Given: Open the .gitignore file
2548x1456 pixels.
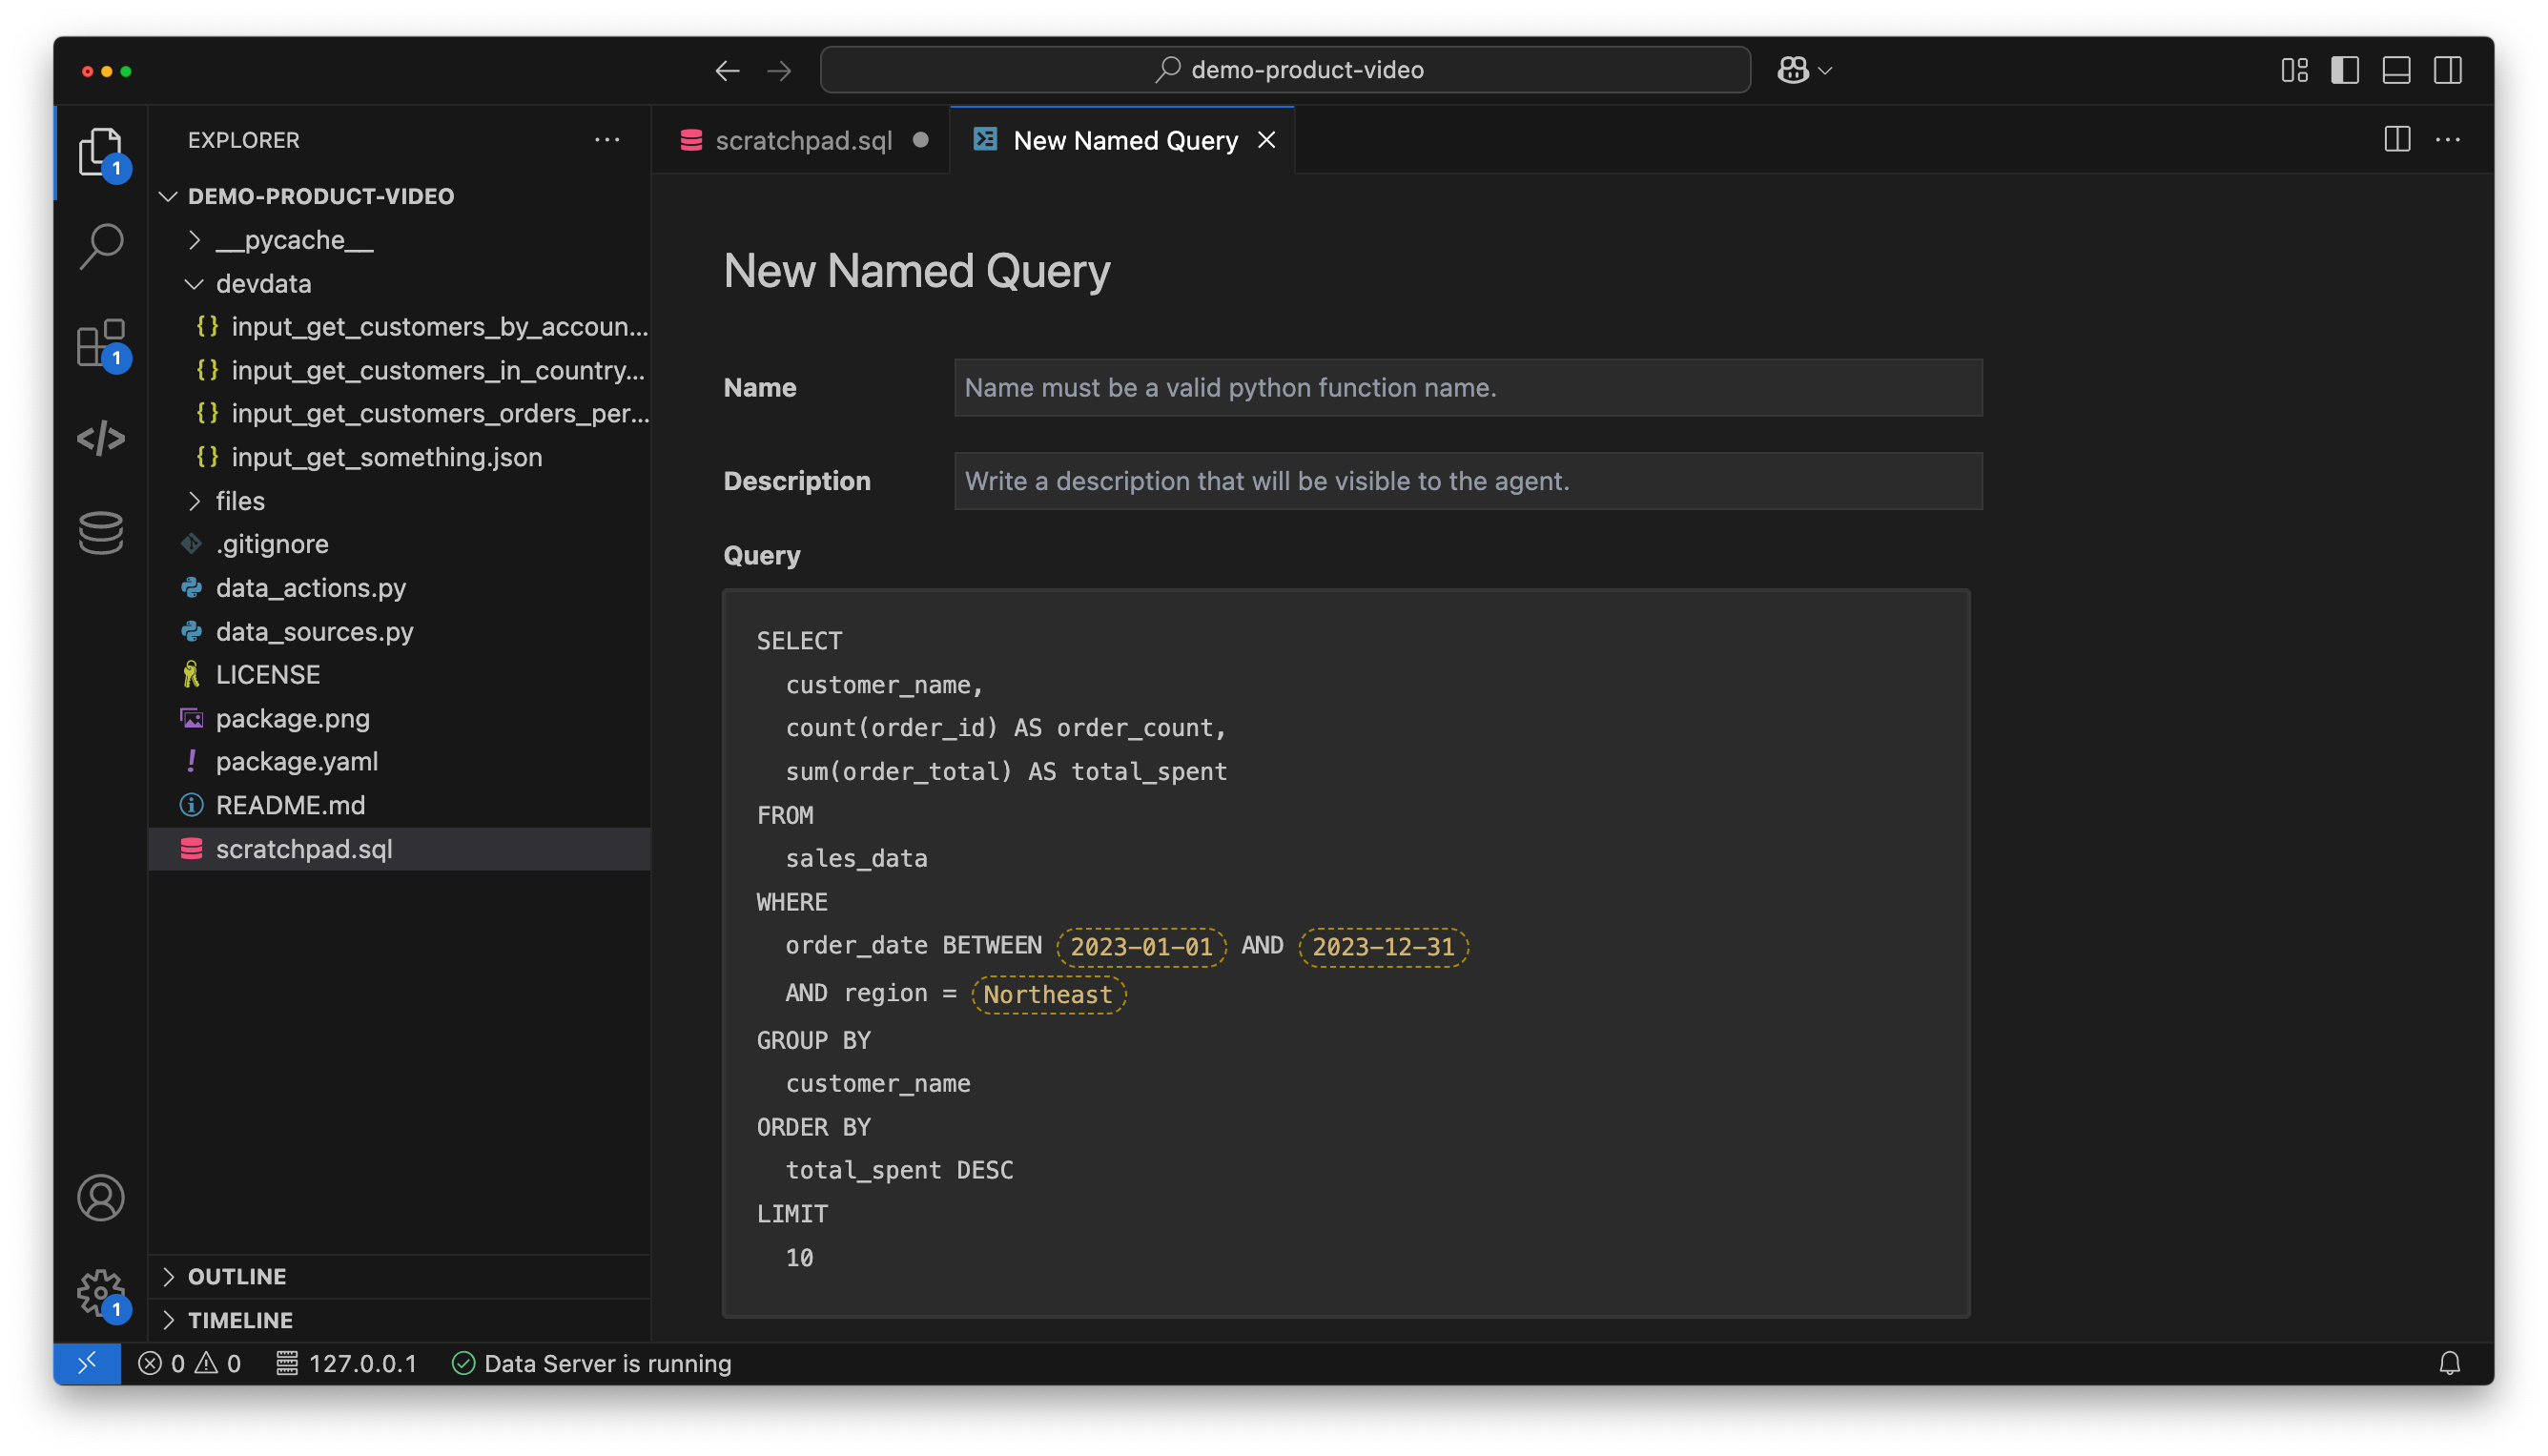Looking at the screenshot, I should point(400,544).
